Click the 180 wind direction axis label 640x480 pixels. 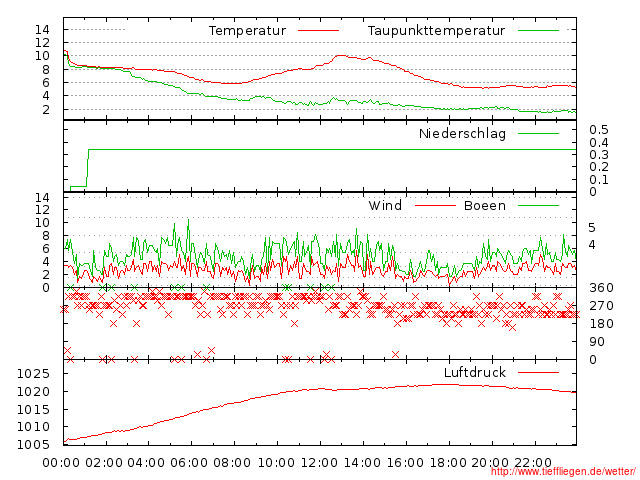click(601, 324)
